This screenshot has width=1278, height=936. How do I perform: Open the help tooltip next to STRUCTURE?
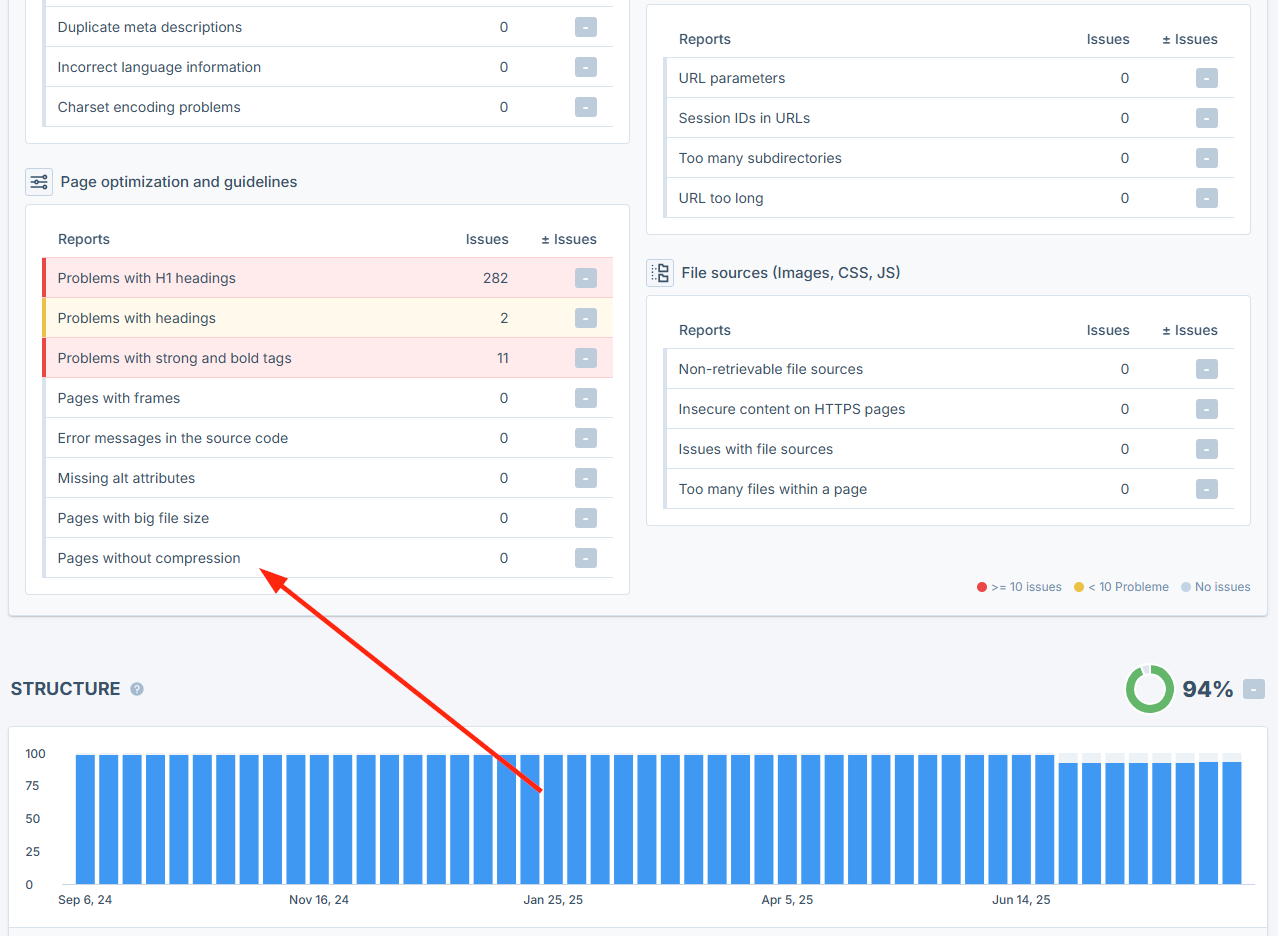pos(136,689)
